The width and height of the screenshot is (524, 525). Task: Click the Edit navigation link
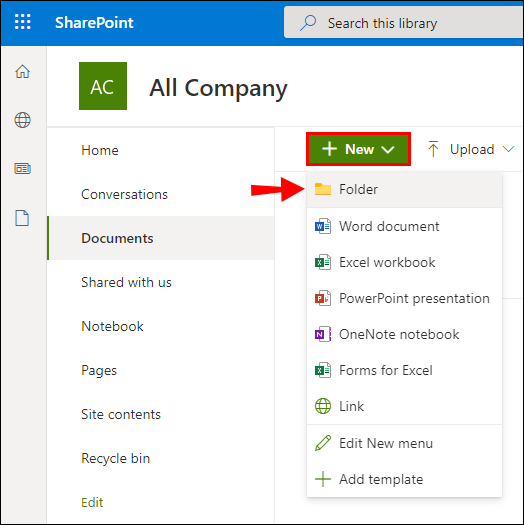(x=92, y=502)
